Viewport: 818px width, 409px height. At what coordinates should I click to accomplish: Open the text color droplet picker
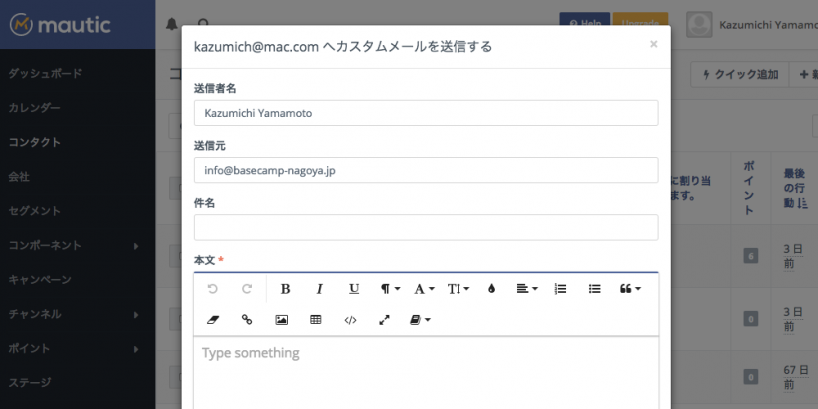coord(491,289)
